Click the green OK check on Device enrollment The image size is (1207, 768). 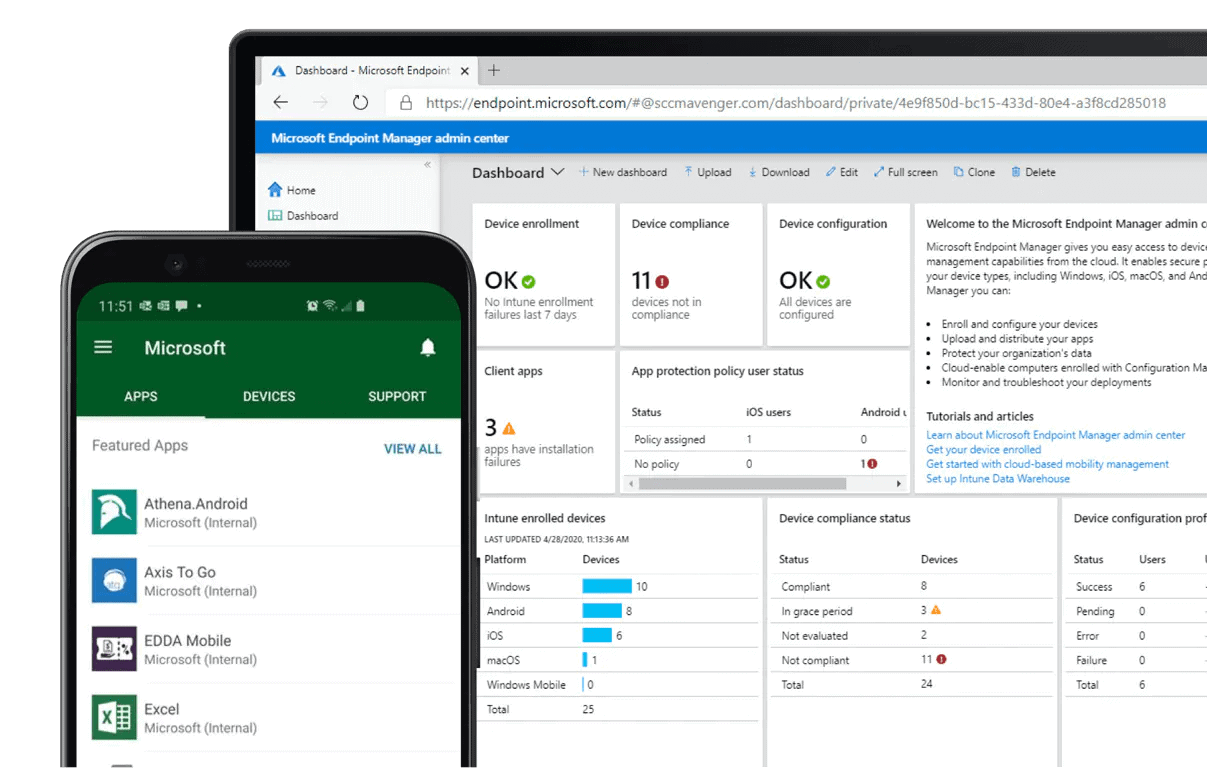(x=528, y=283)
